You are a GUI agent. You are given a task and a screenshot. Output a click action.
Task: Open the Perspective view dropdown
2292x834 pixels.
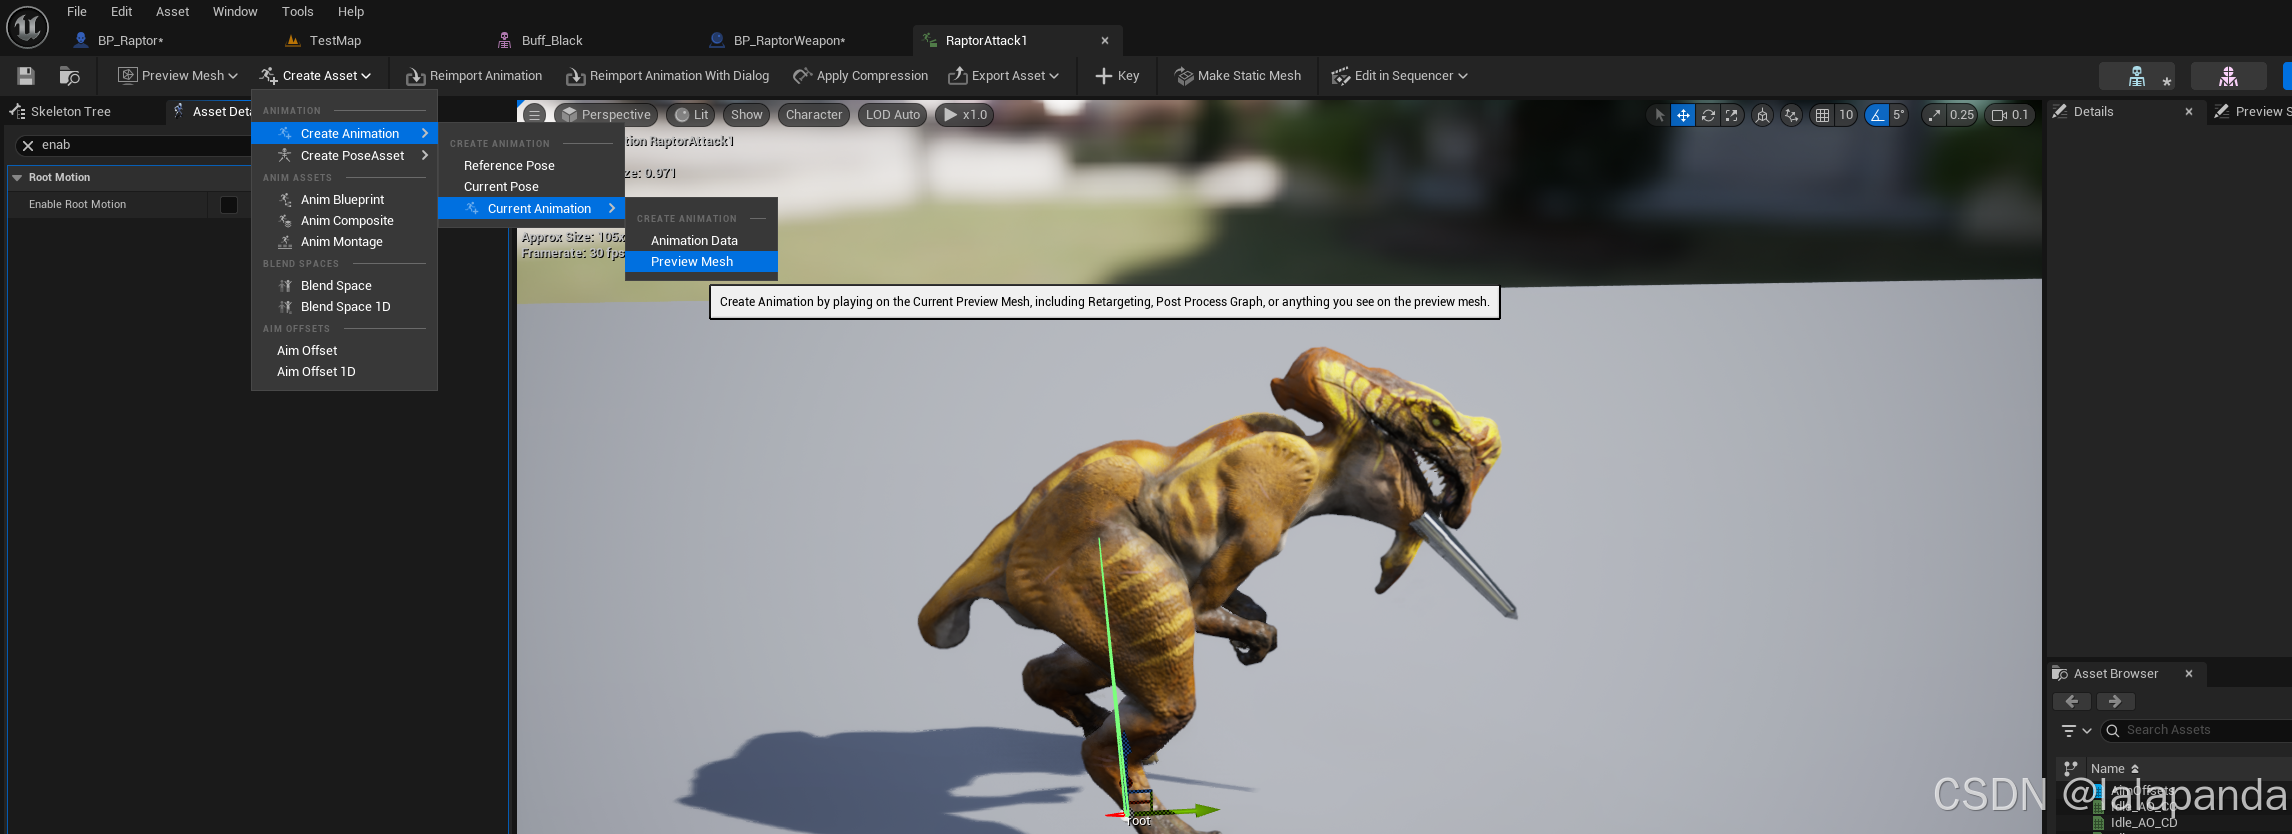[x=605, y=115]
